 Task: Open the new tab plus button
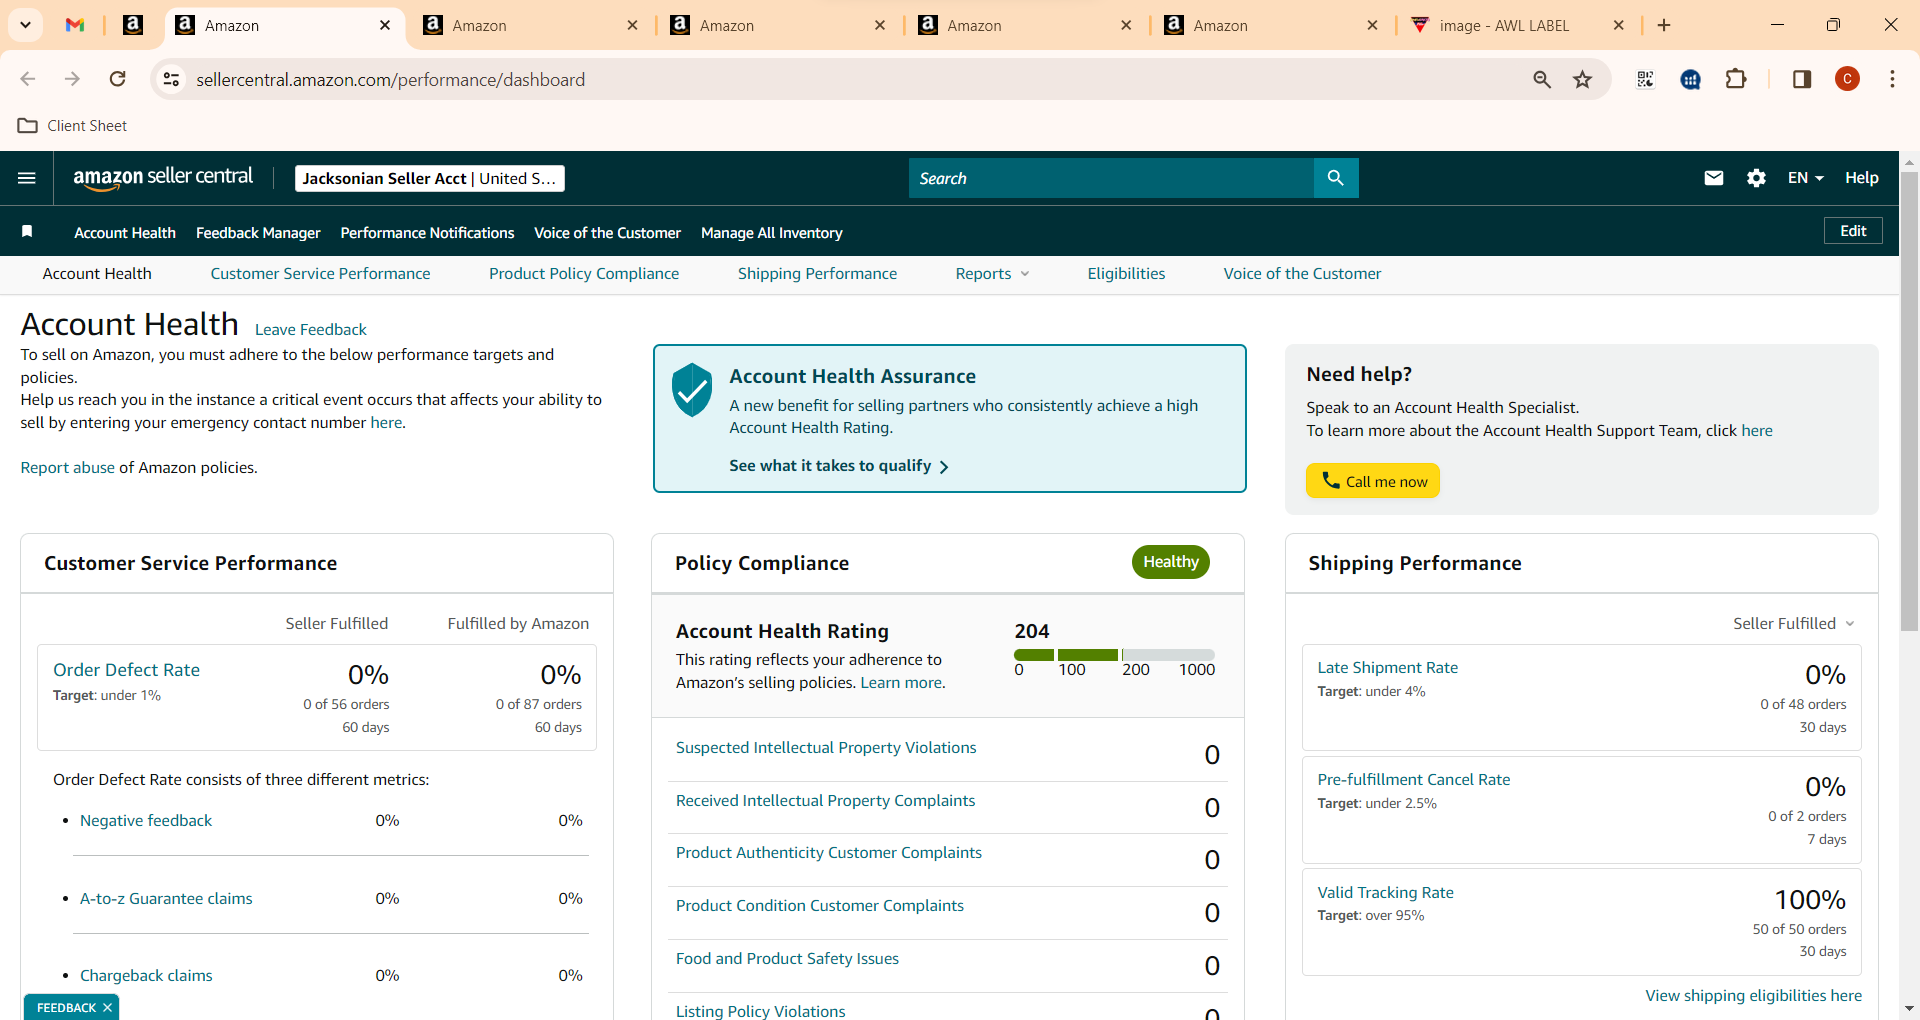coord(1664,25)
